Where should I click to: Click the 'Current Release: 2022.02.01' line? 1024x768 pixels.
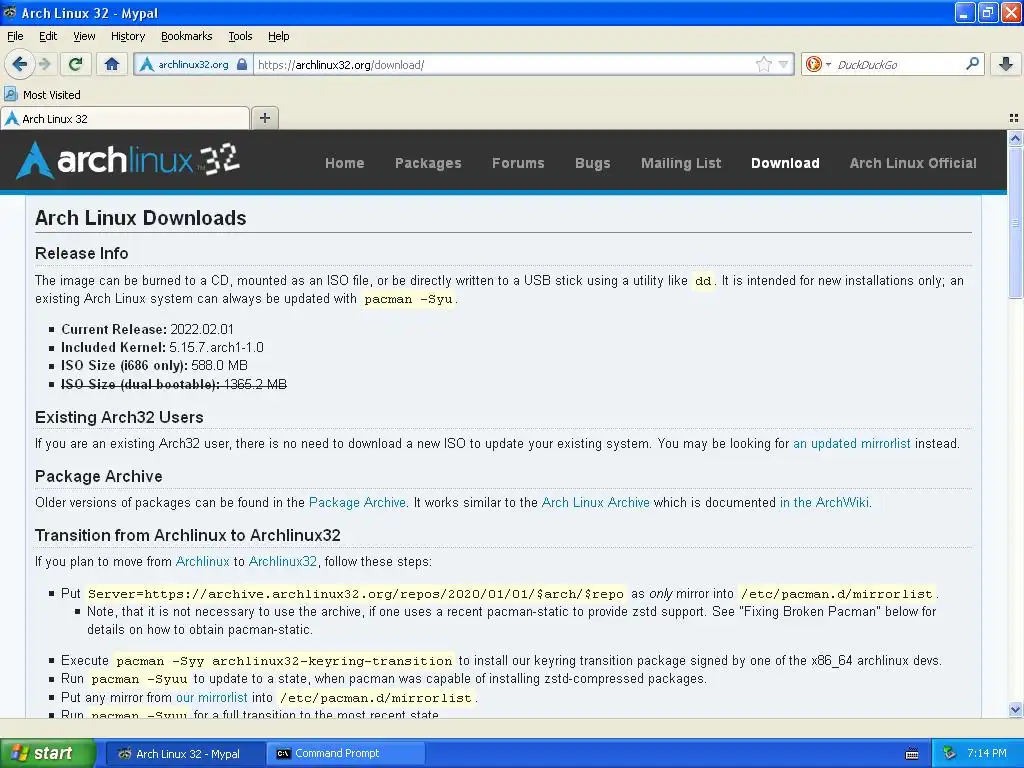147,329
